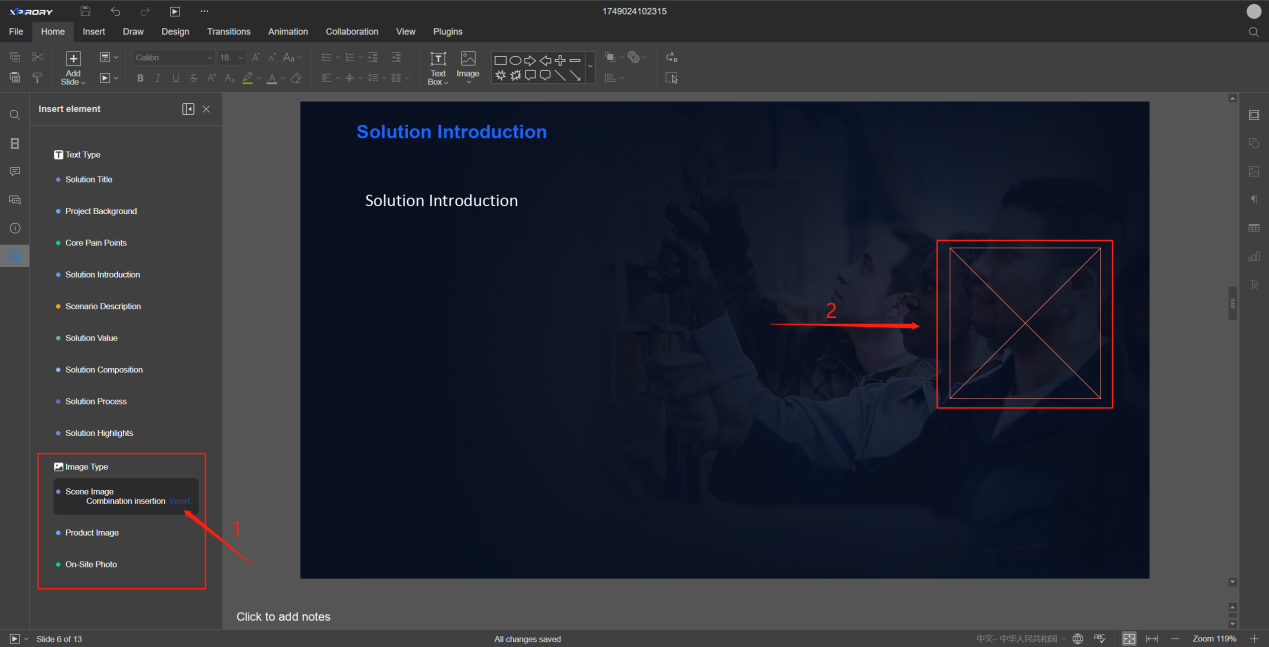Select Solution Highlights in element list
This screenshot has width=1269, height=647.
[x=99, y=433]
